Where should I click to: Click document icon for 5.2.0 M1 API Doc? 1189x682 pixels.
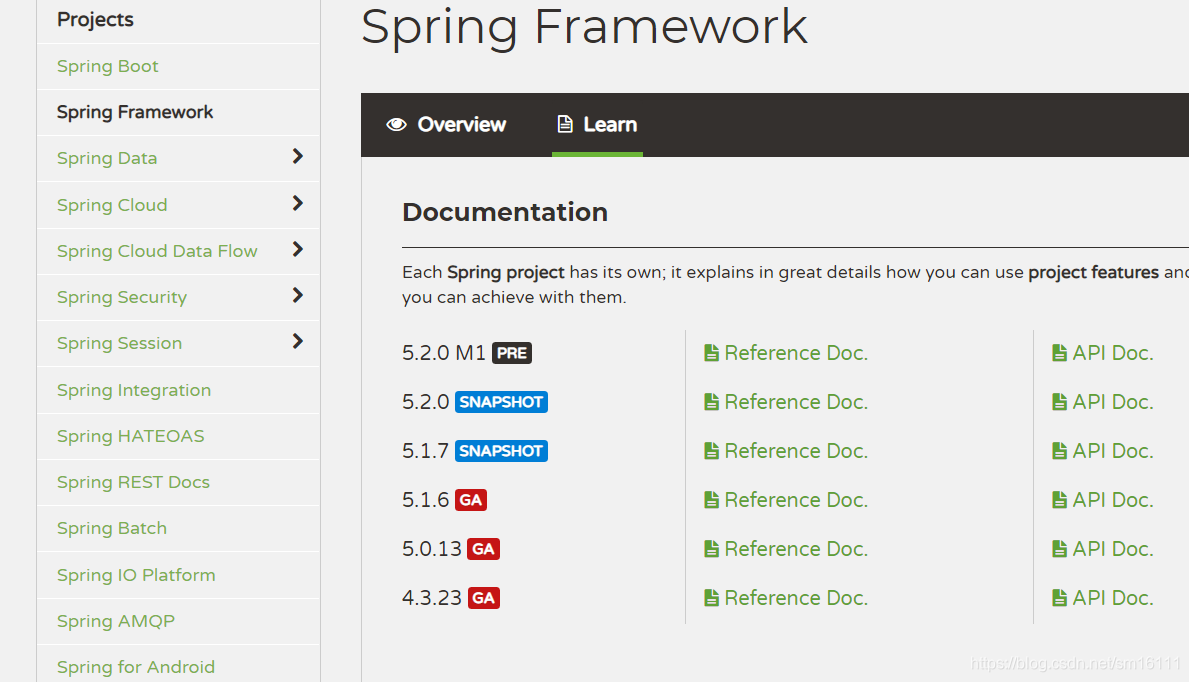coord(1059,353)
